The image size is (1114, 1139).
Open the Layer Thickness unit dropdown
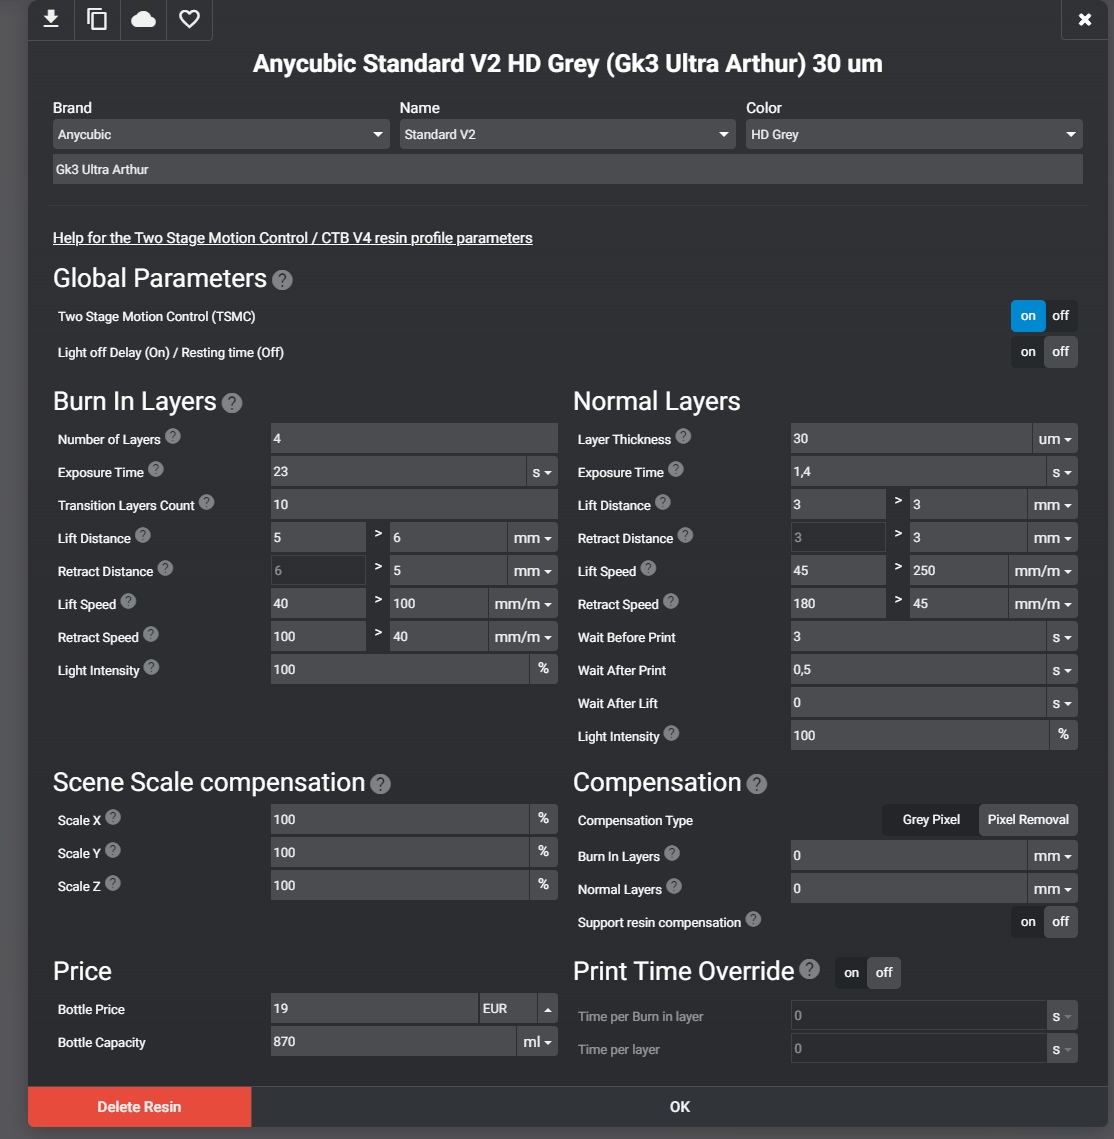coord(1054,439)
